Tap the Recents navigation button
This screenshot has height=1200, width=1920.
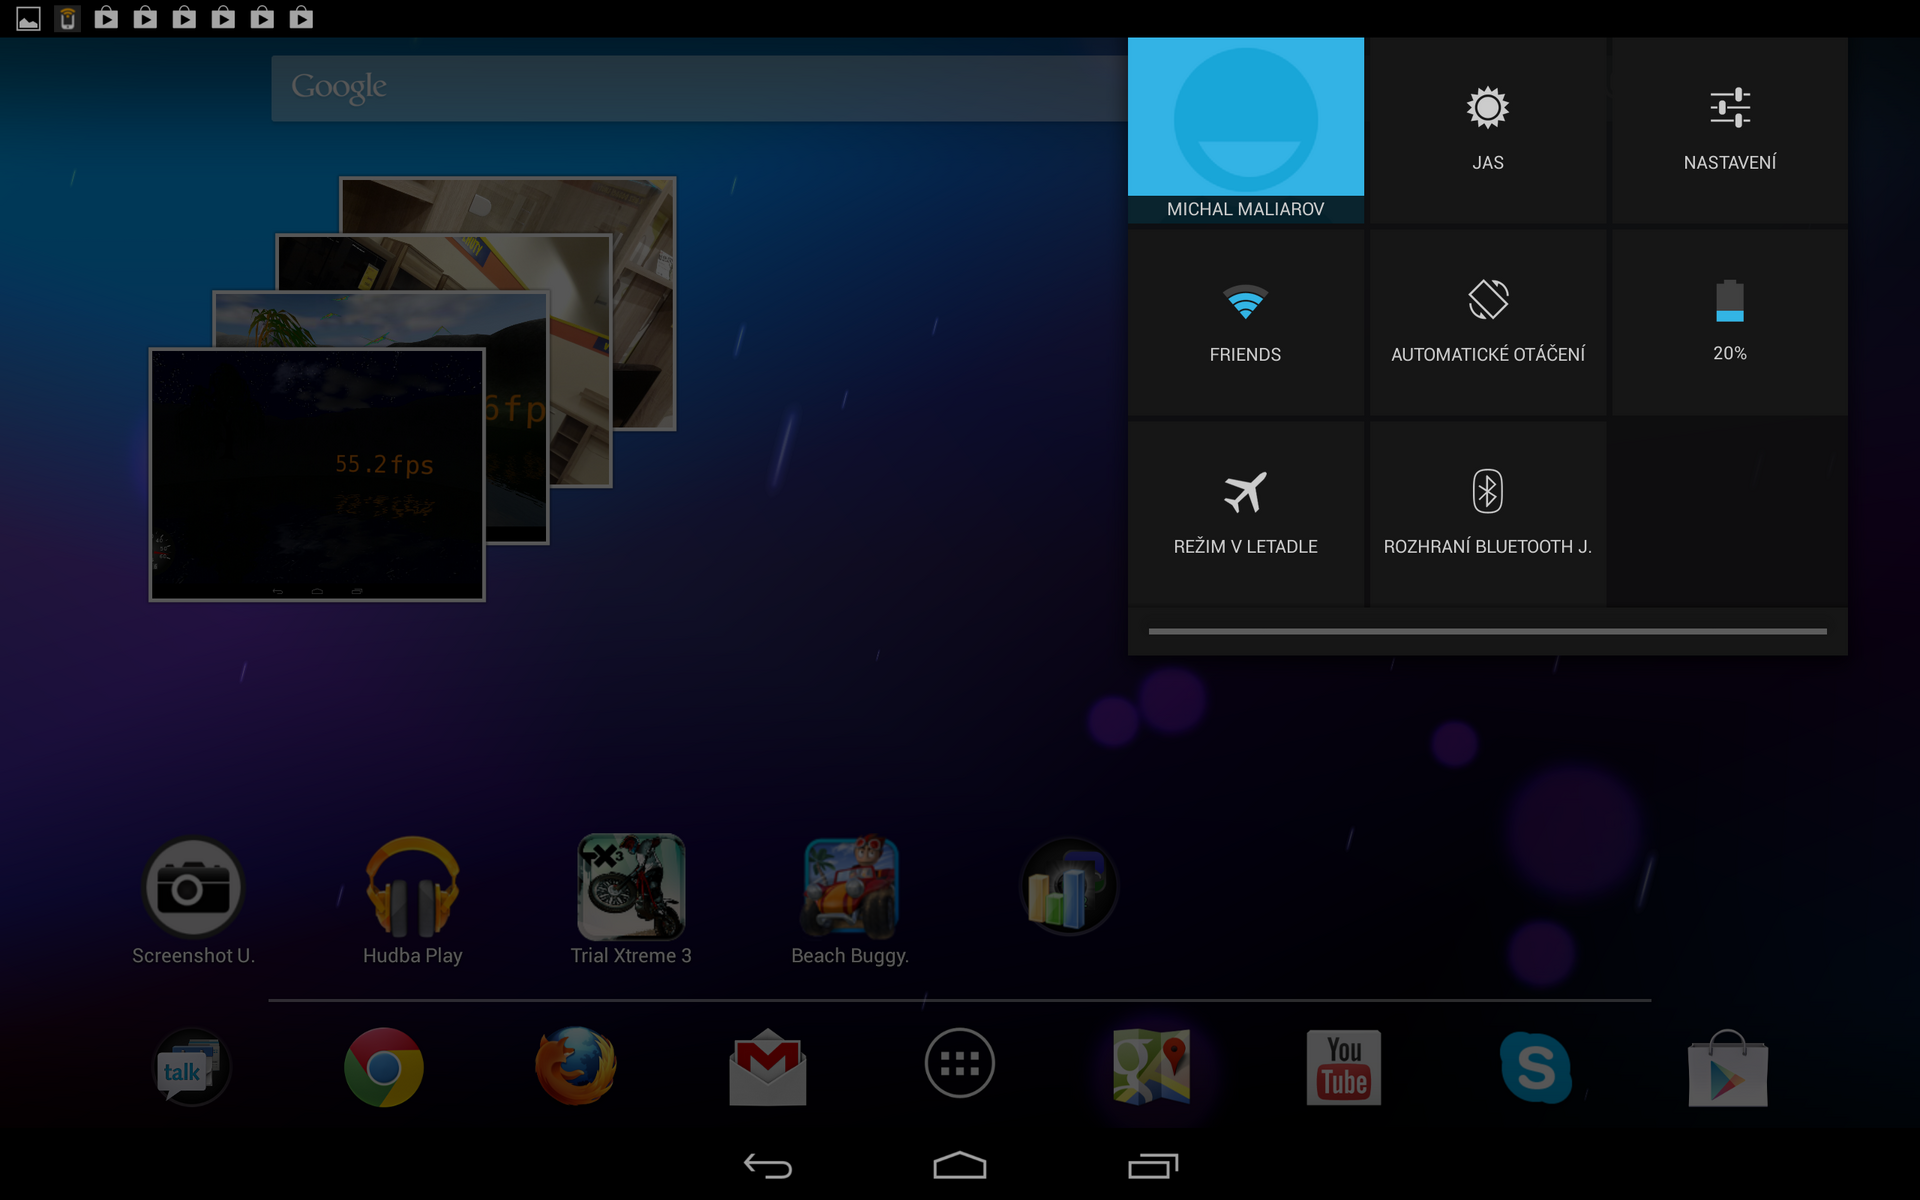tap(1152, 1165)
